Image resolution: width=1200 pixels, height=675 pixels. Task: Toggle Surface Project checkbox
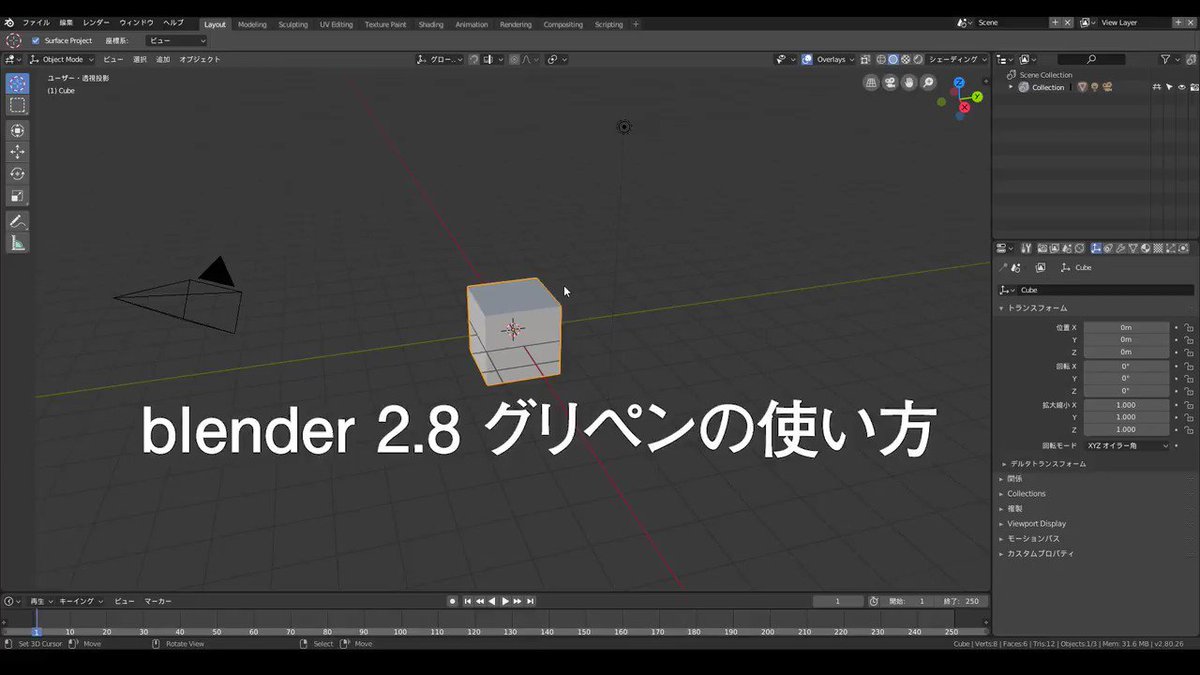36,41
